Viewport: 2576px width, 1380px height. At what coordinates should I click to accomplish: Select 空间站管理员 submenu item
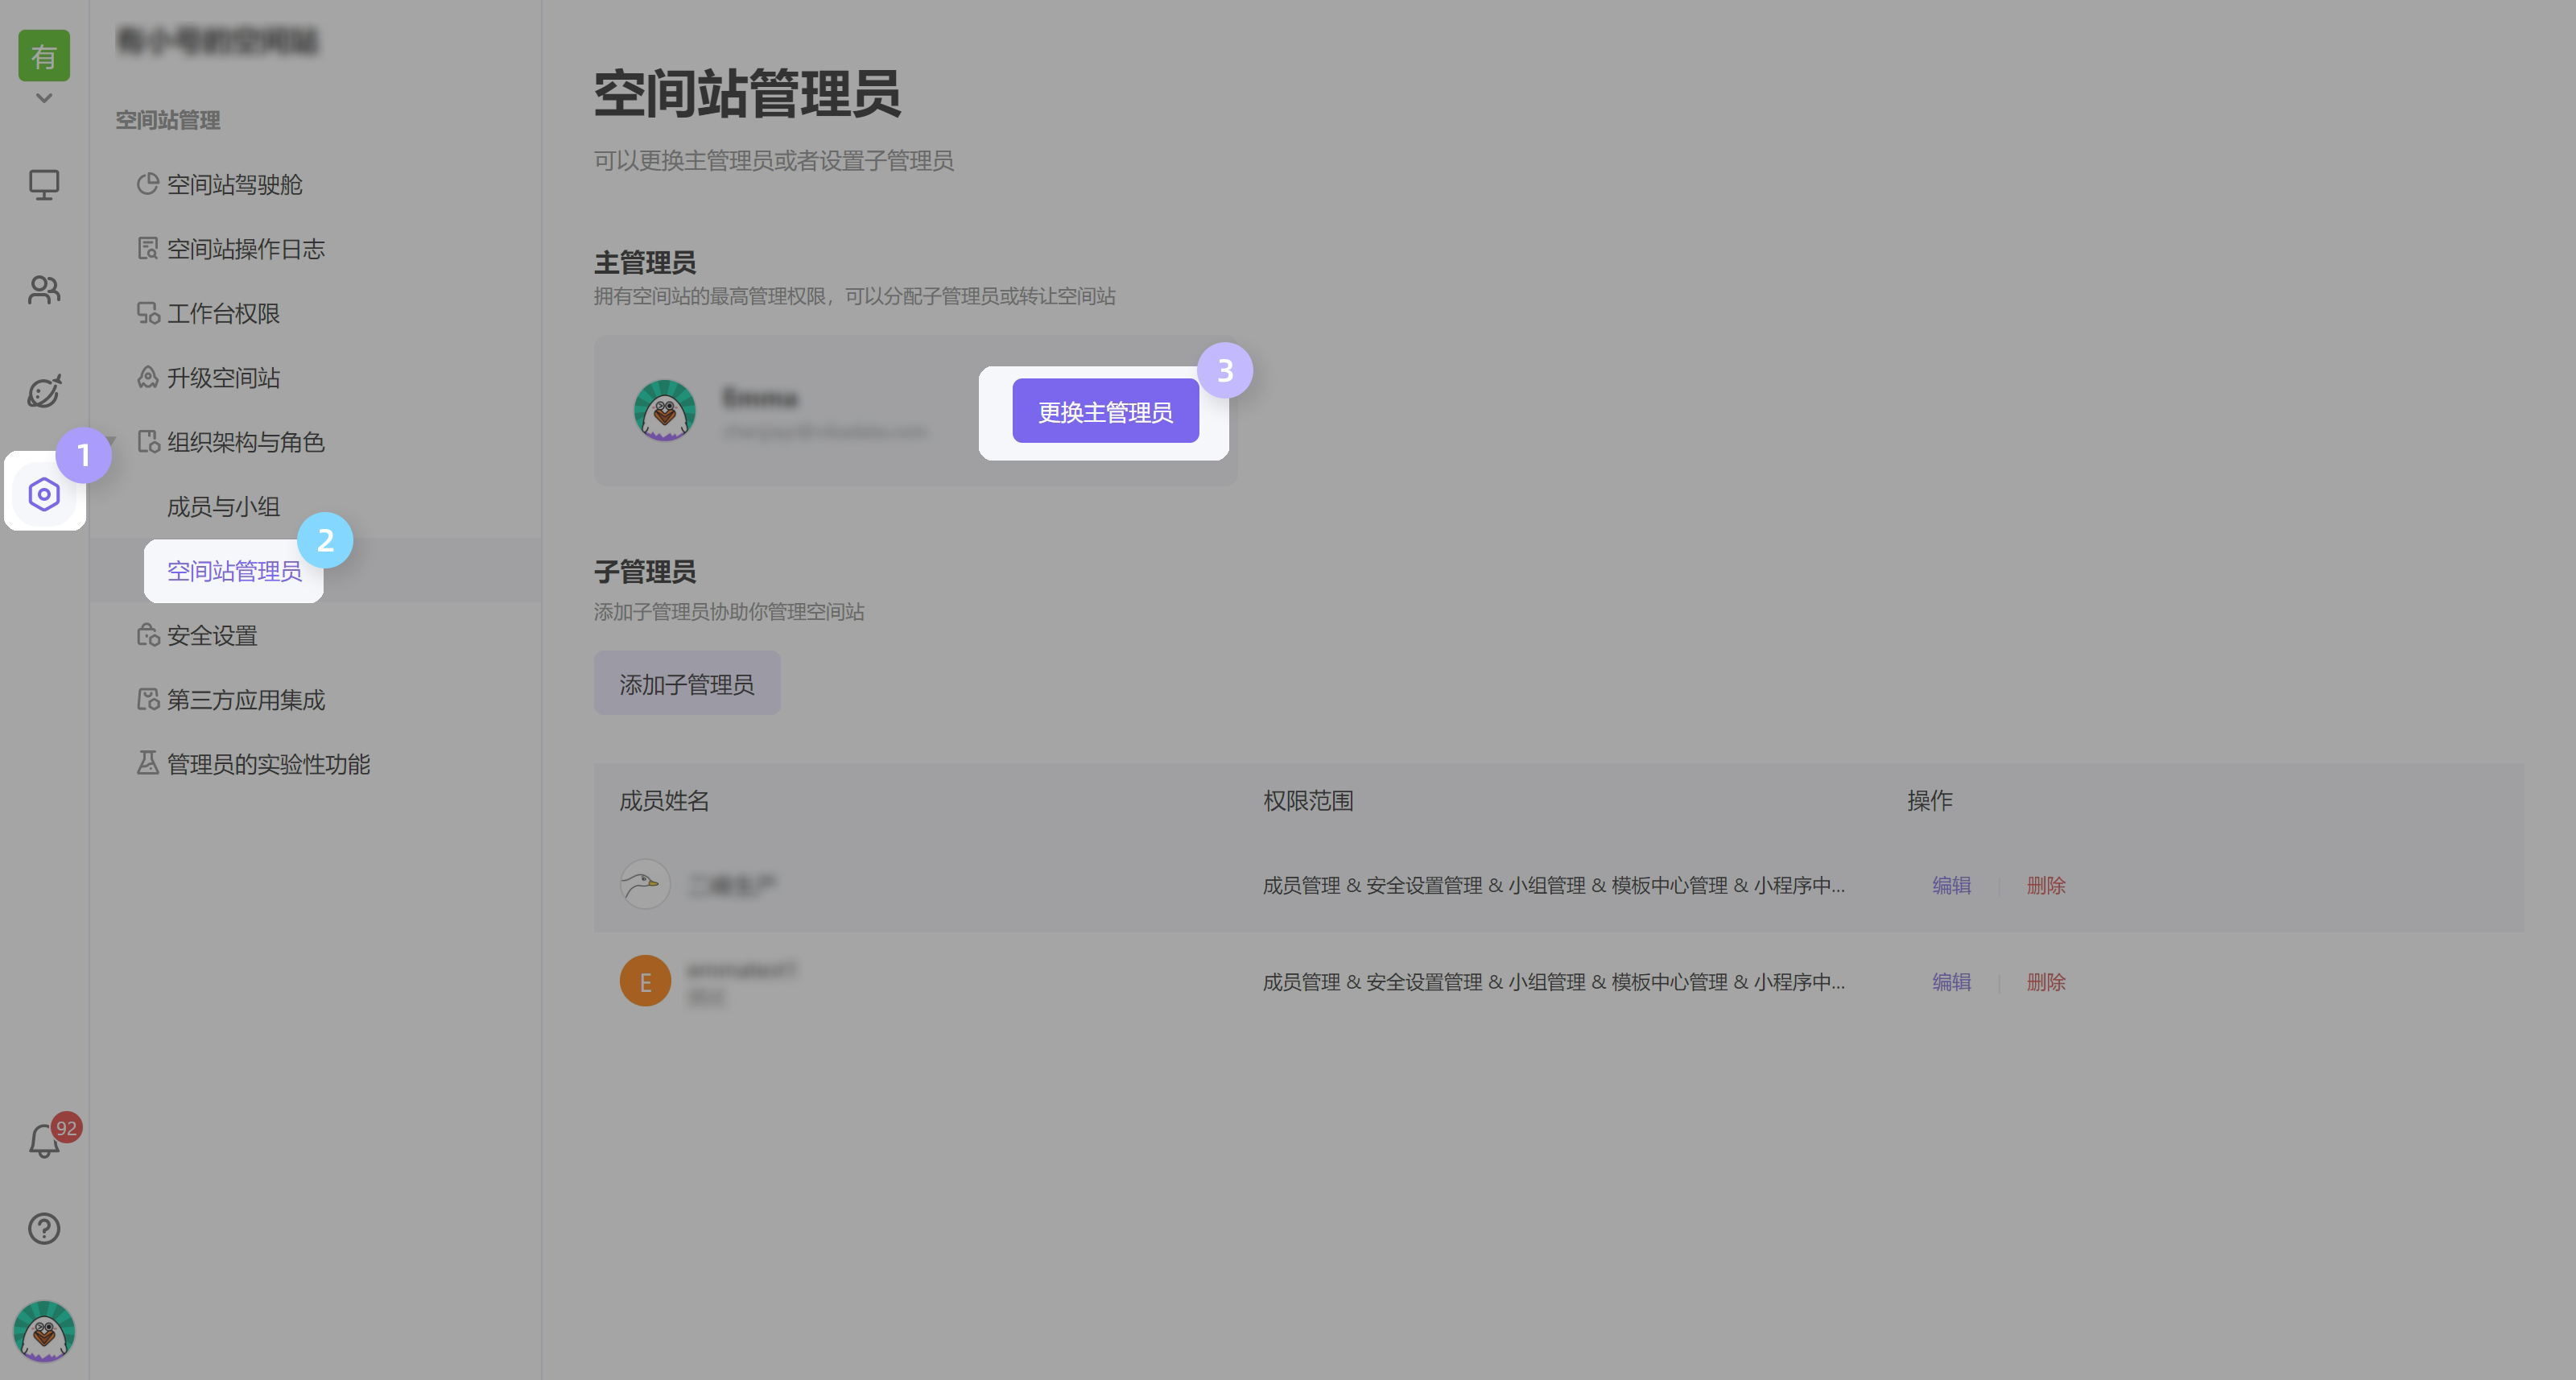tap(234, 571)
